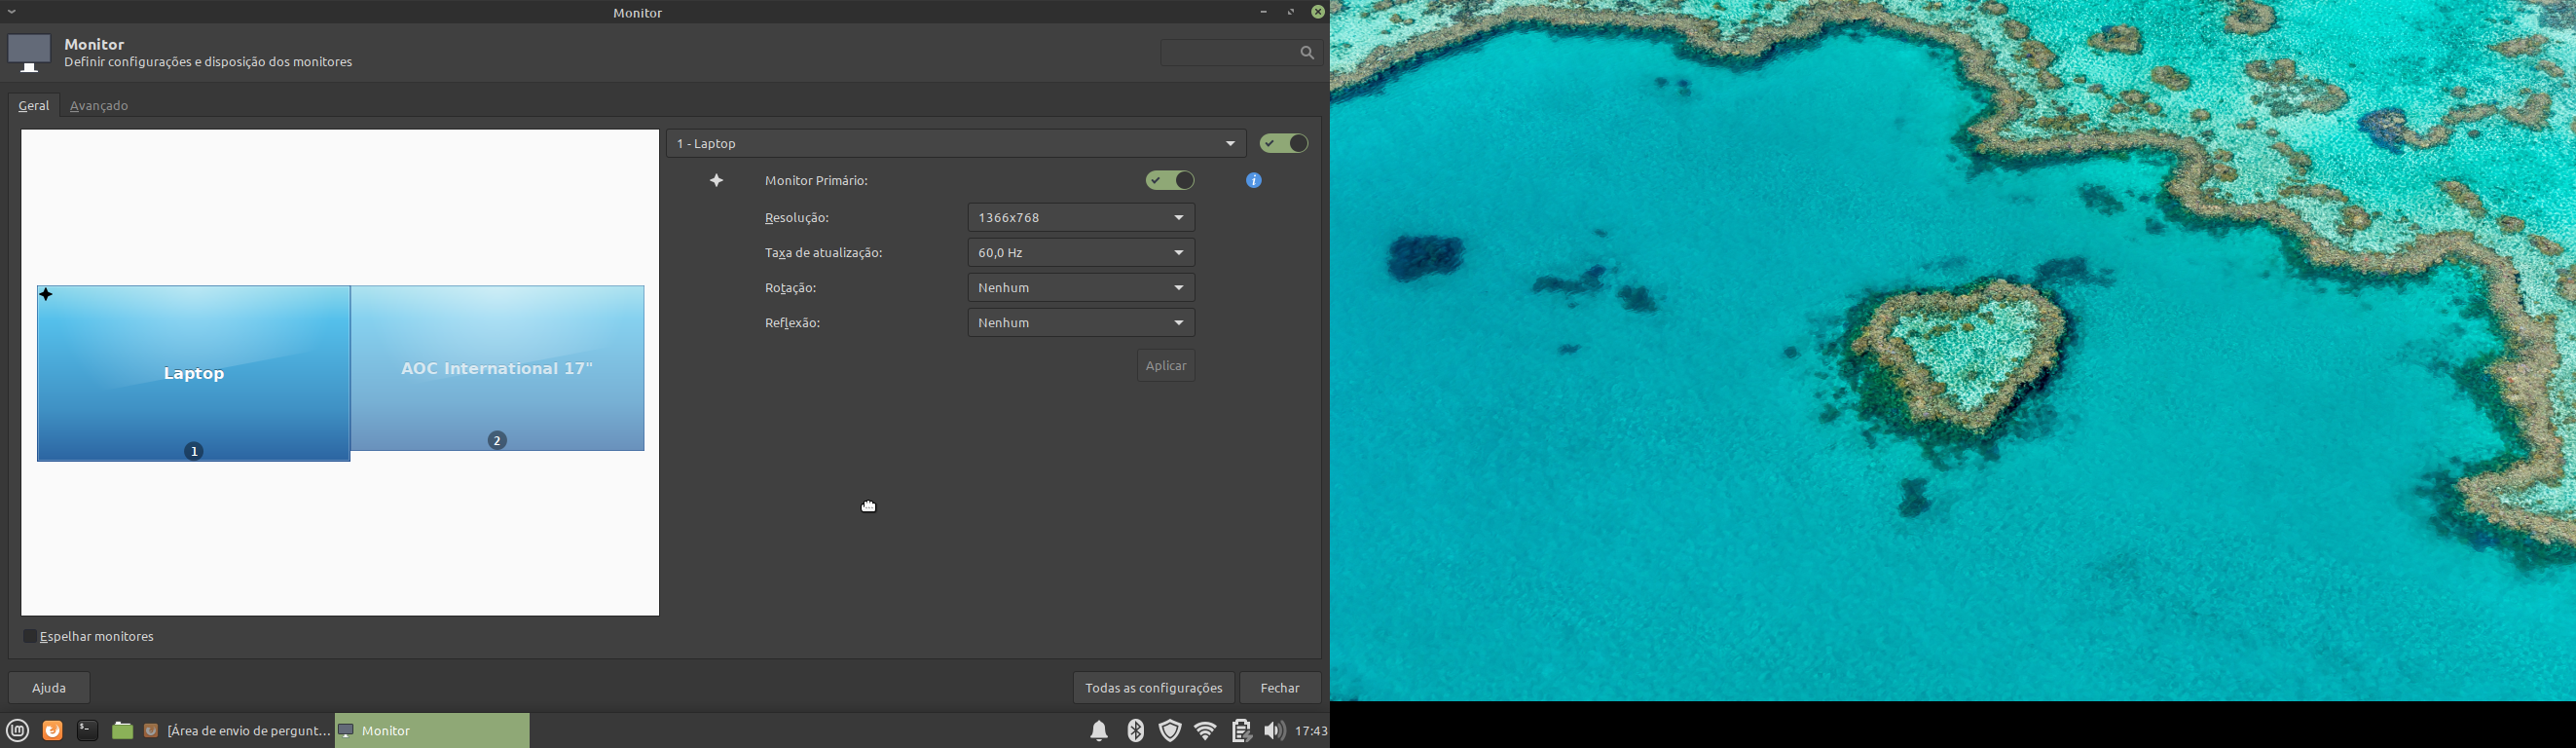This screenshot has height=748, width=2576.
Task: Launch Firefox from the panel
Action: click(53, 731)
